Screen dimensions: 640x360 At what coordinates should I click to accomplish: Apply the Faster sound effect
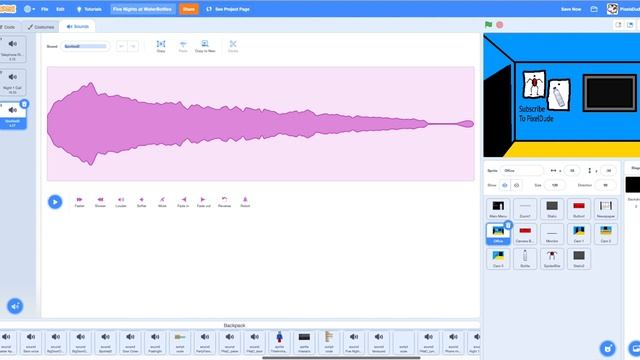tap(80, 202)
